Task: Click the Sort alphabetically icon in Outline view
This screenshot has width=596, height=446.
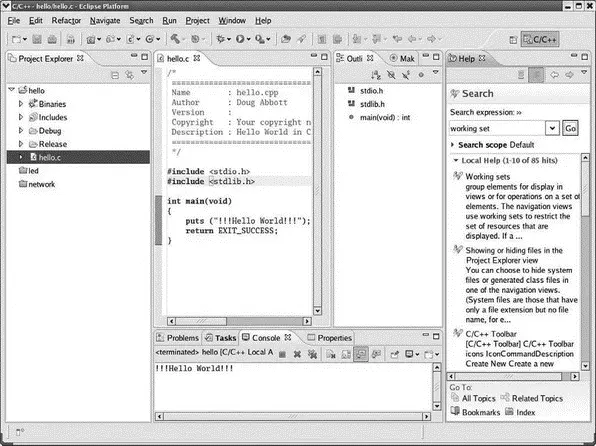Action: pyautogui.click(x=376, y=75)
